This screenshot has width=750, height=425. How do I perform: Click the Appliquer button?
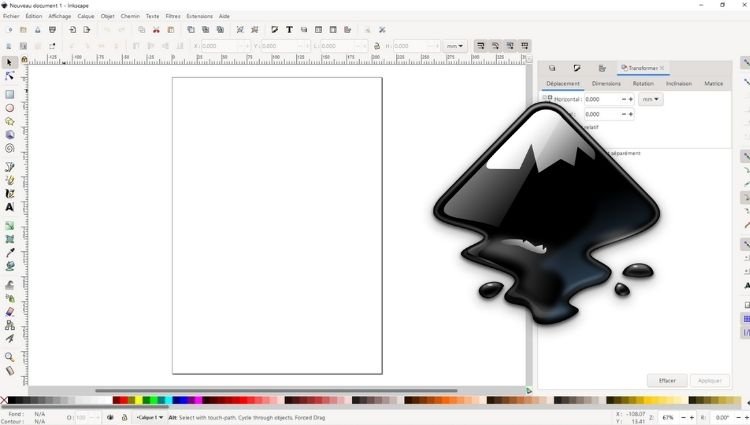point(709,381)
